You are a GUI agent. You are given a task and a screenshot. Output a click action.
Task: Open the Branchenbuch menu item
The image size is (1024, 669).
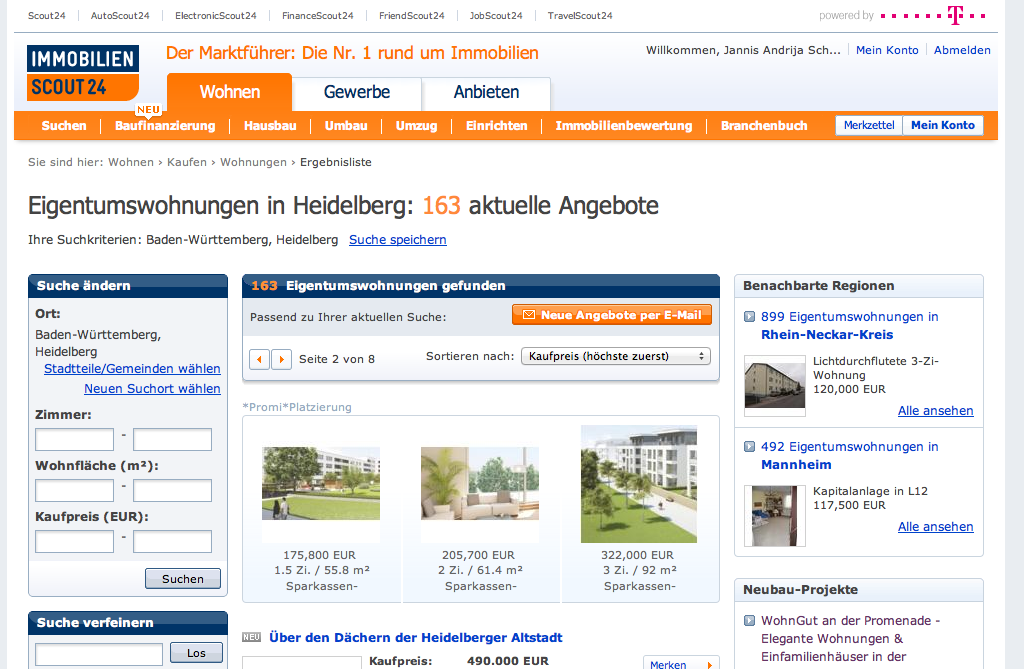point(764,125)
